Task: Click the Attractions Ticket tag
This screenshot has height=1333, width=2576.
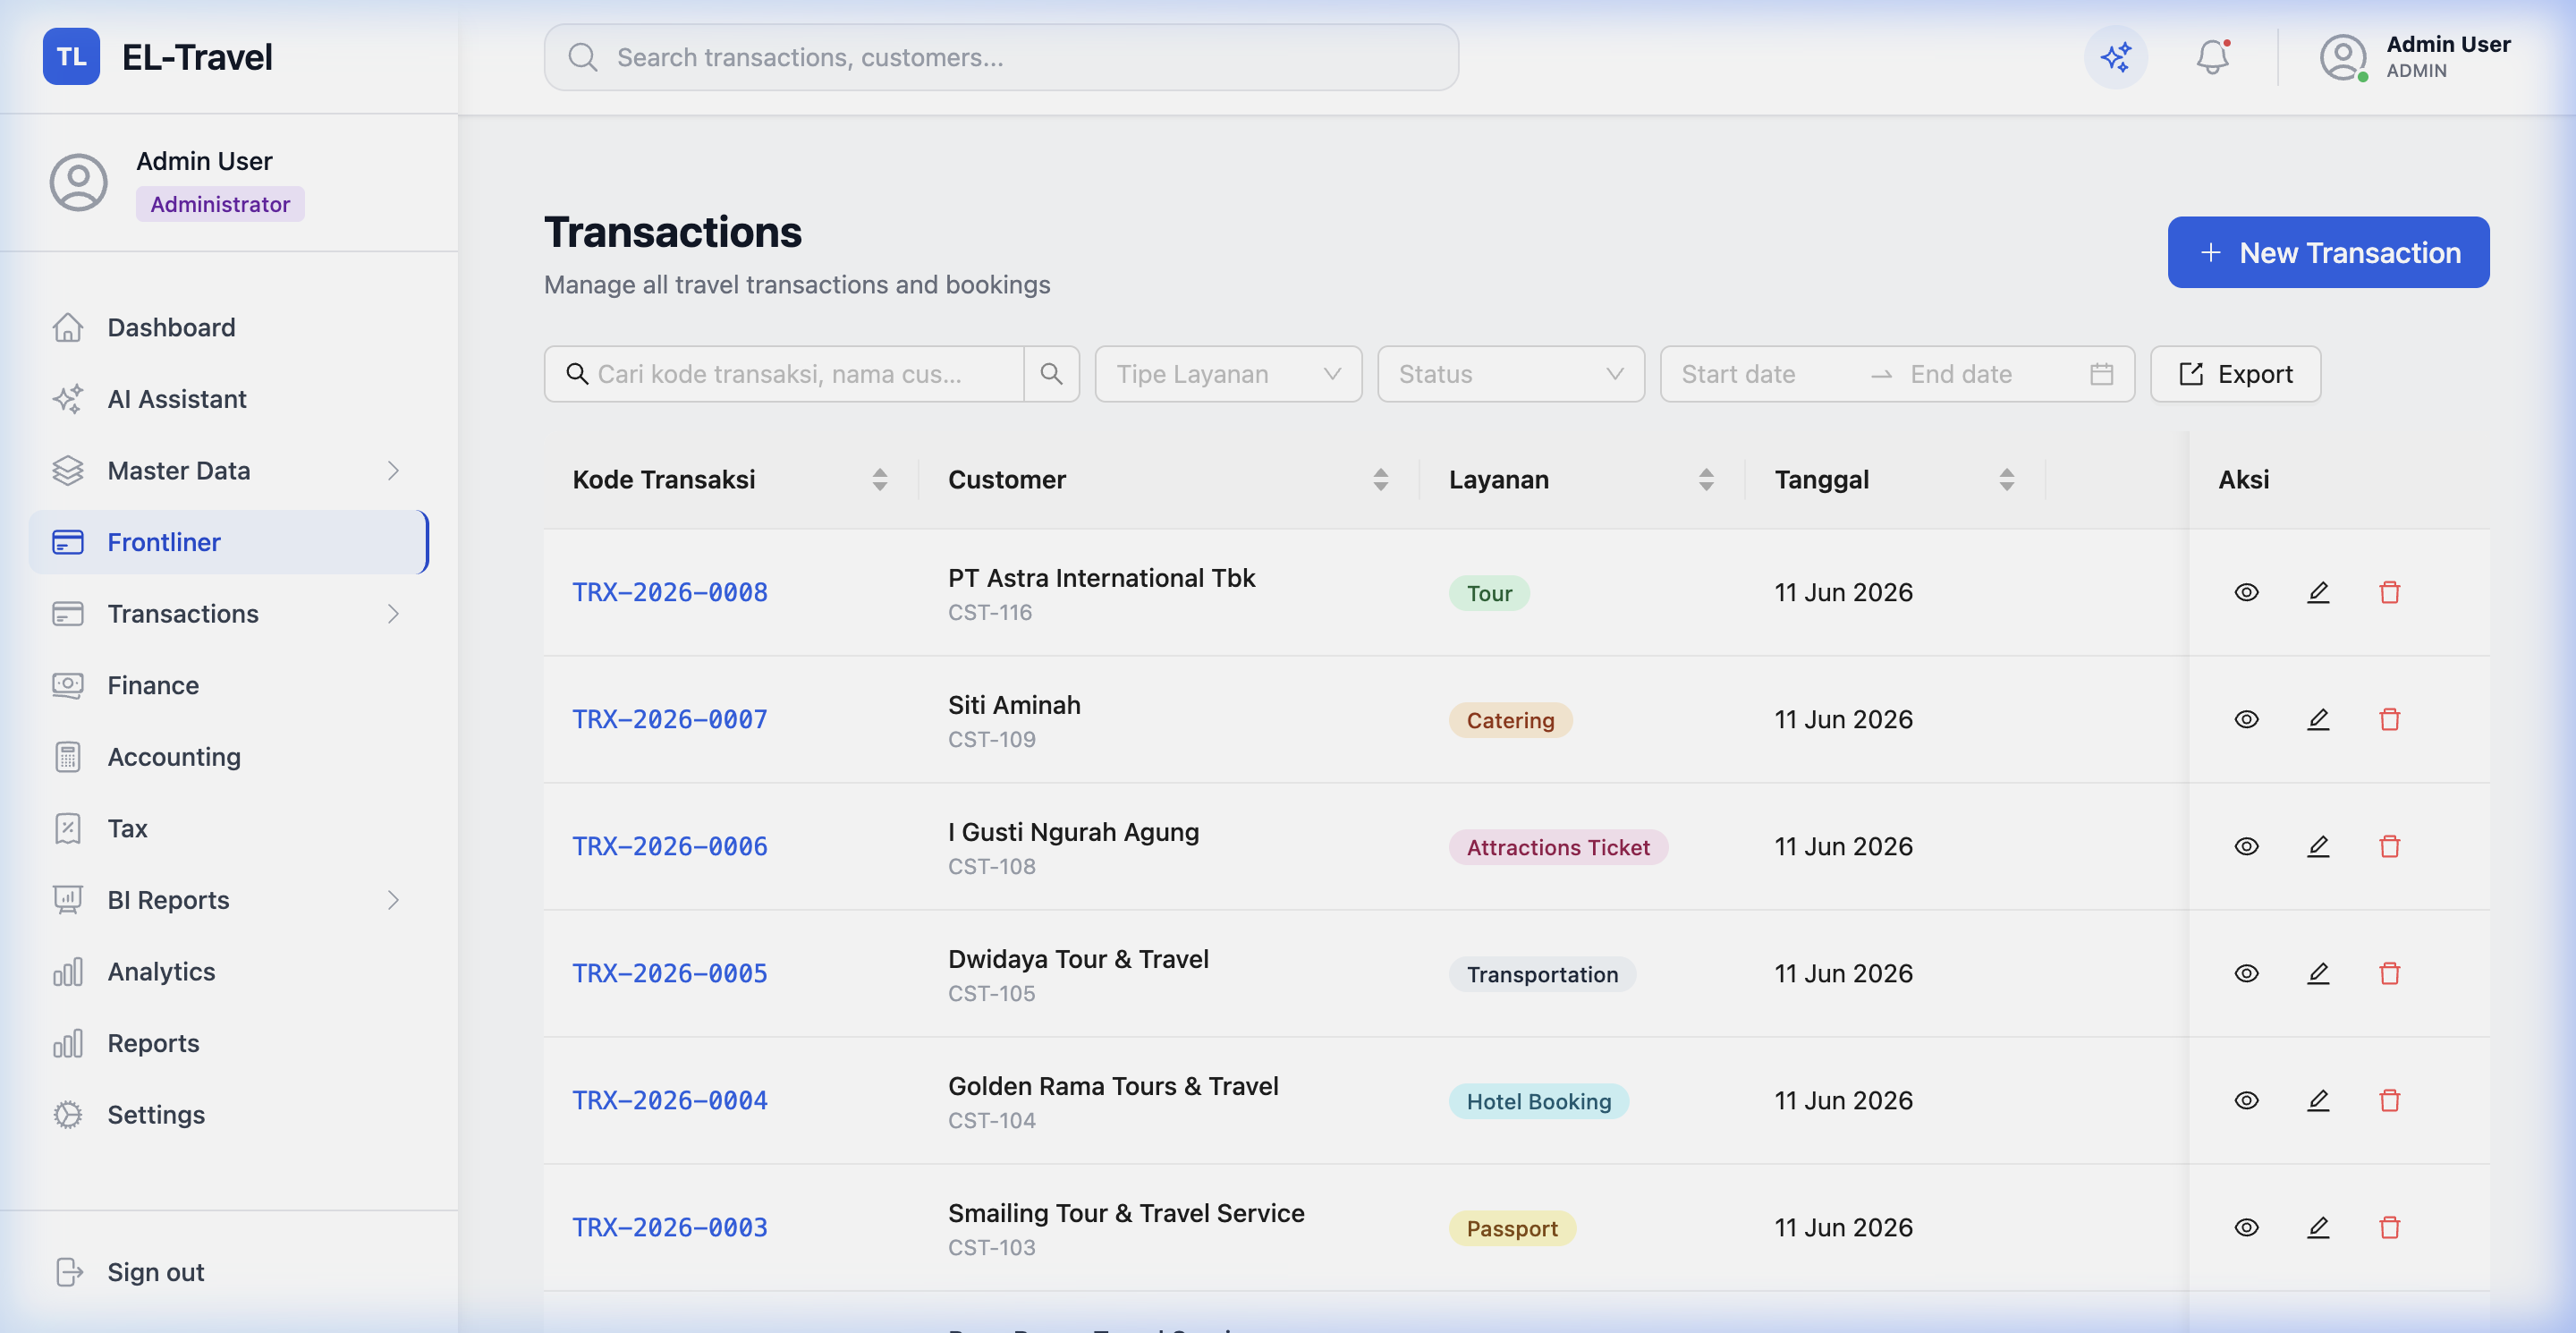Action: [1558, 847]
